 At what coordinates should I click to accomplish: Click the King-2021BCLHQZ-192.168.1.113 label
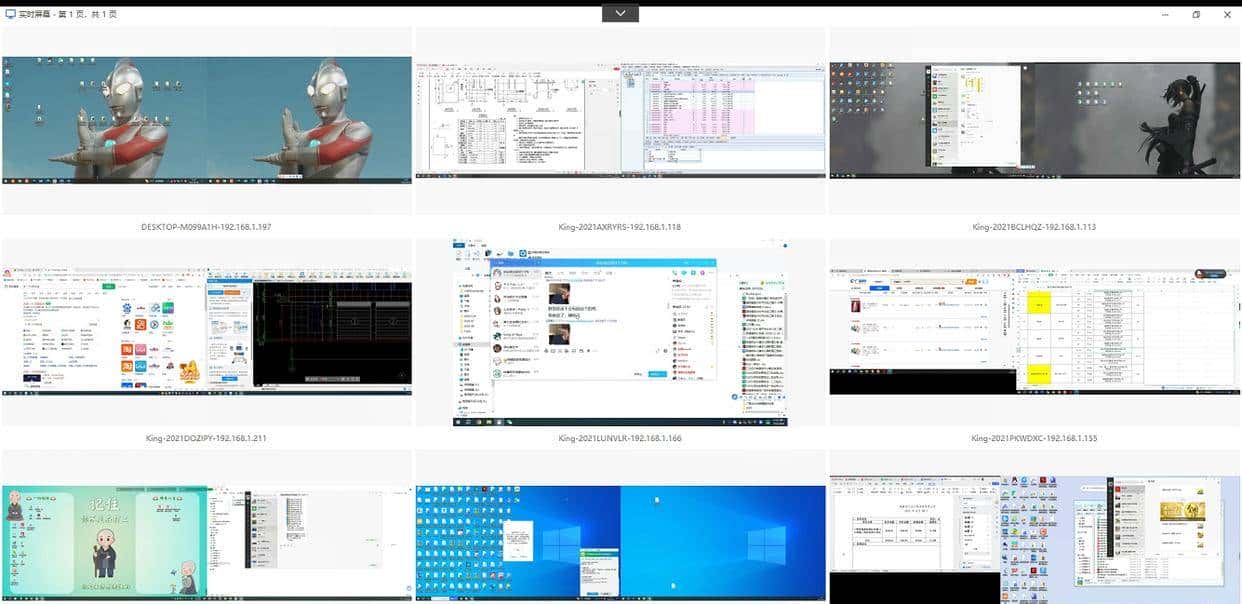(x=1034, y=227)
